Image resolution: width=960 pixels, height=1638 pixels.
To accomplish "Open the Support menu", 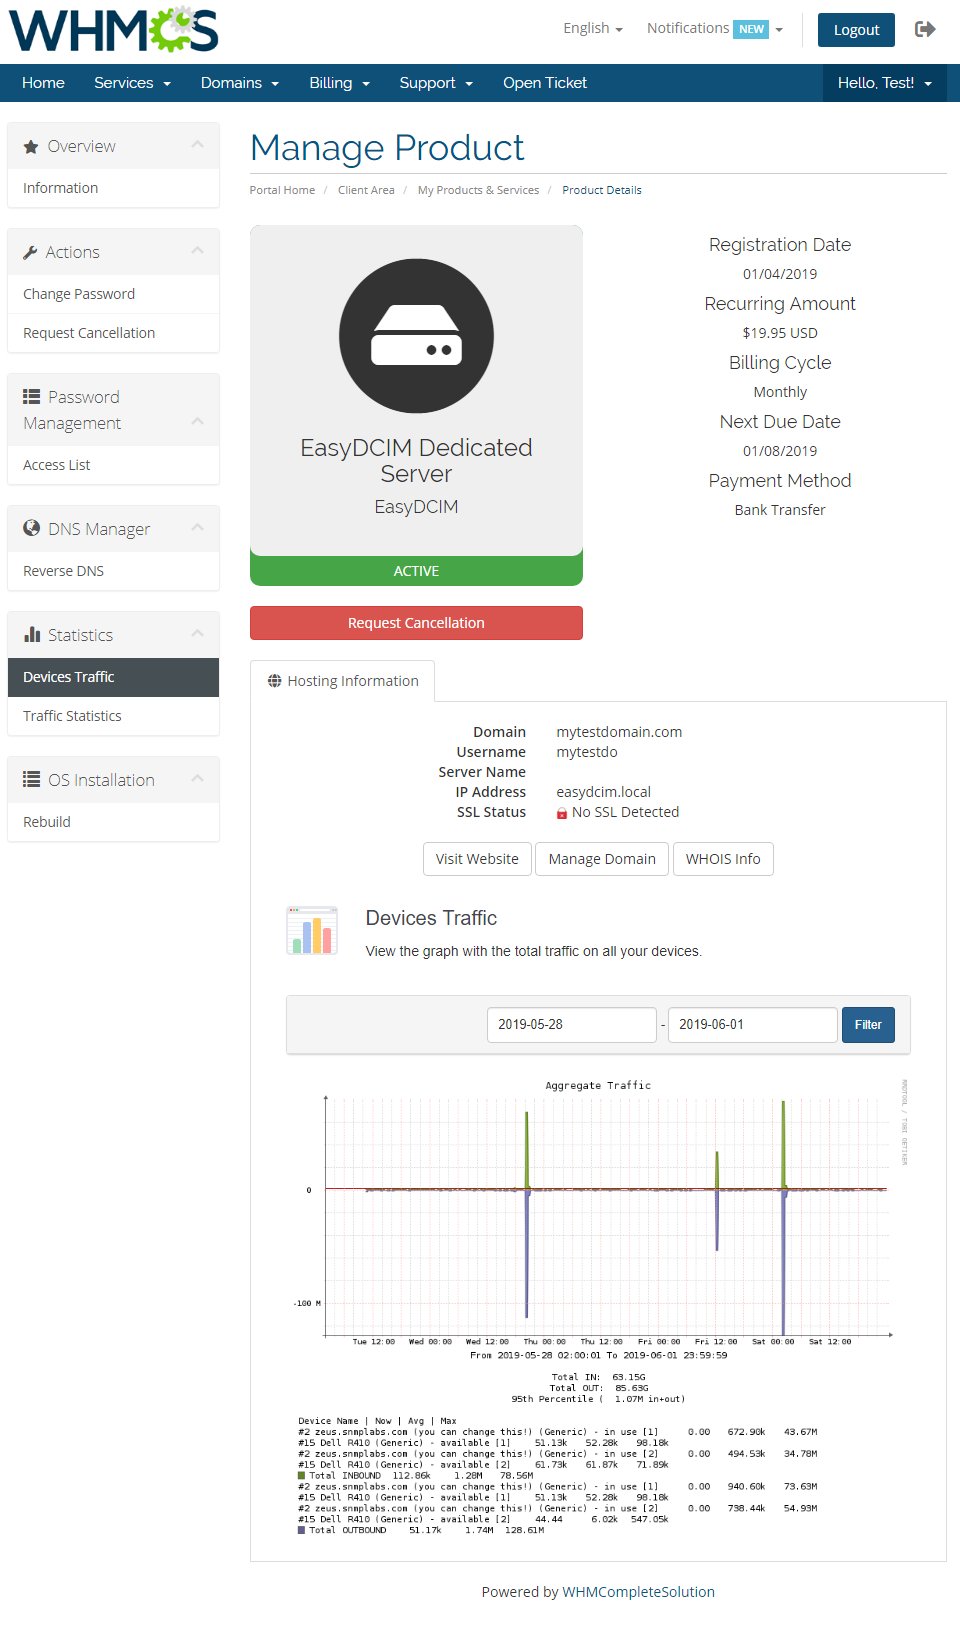I will point(436,83).
